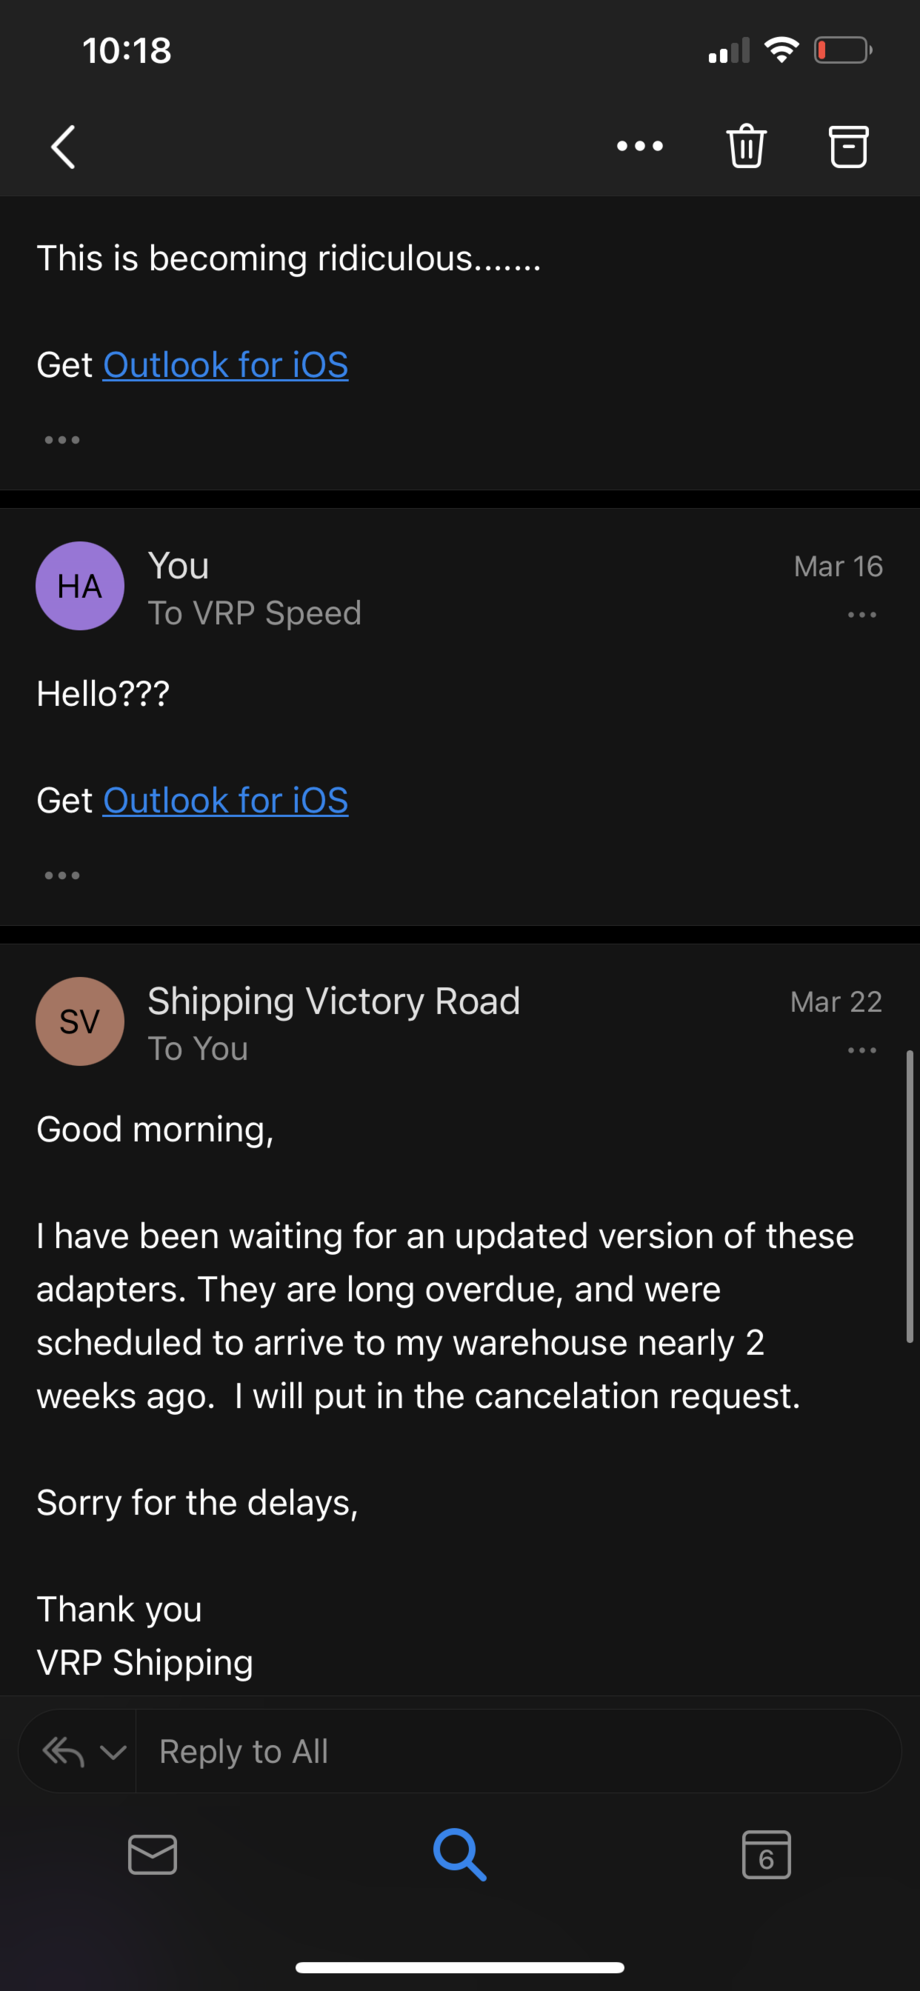
Task: Expand reply options chevron beside reply arrow
Action: (x=113, y=1752)
